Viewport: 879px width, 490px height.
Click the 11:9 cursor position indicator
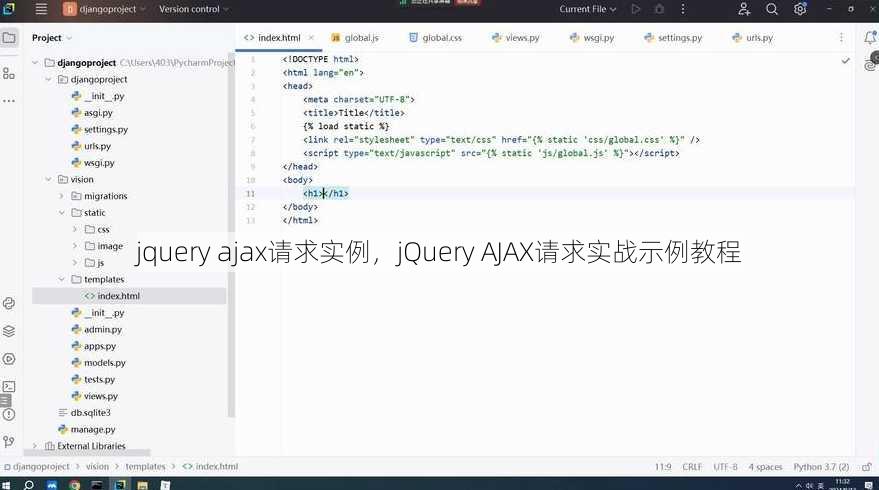pyautogui.click(x=663, y=466)
